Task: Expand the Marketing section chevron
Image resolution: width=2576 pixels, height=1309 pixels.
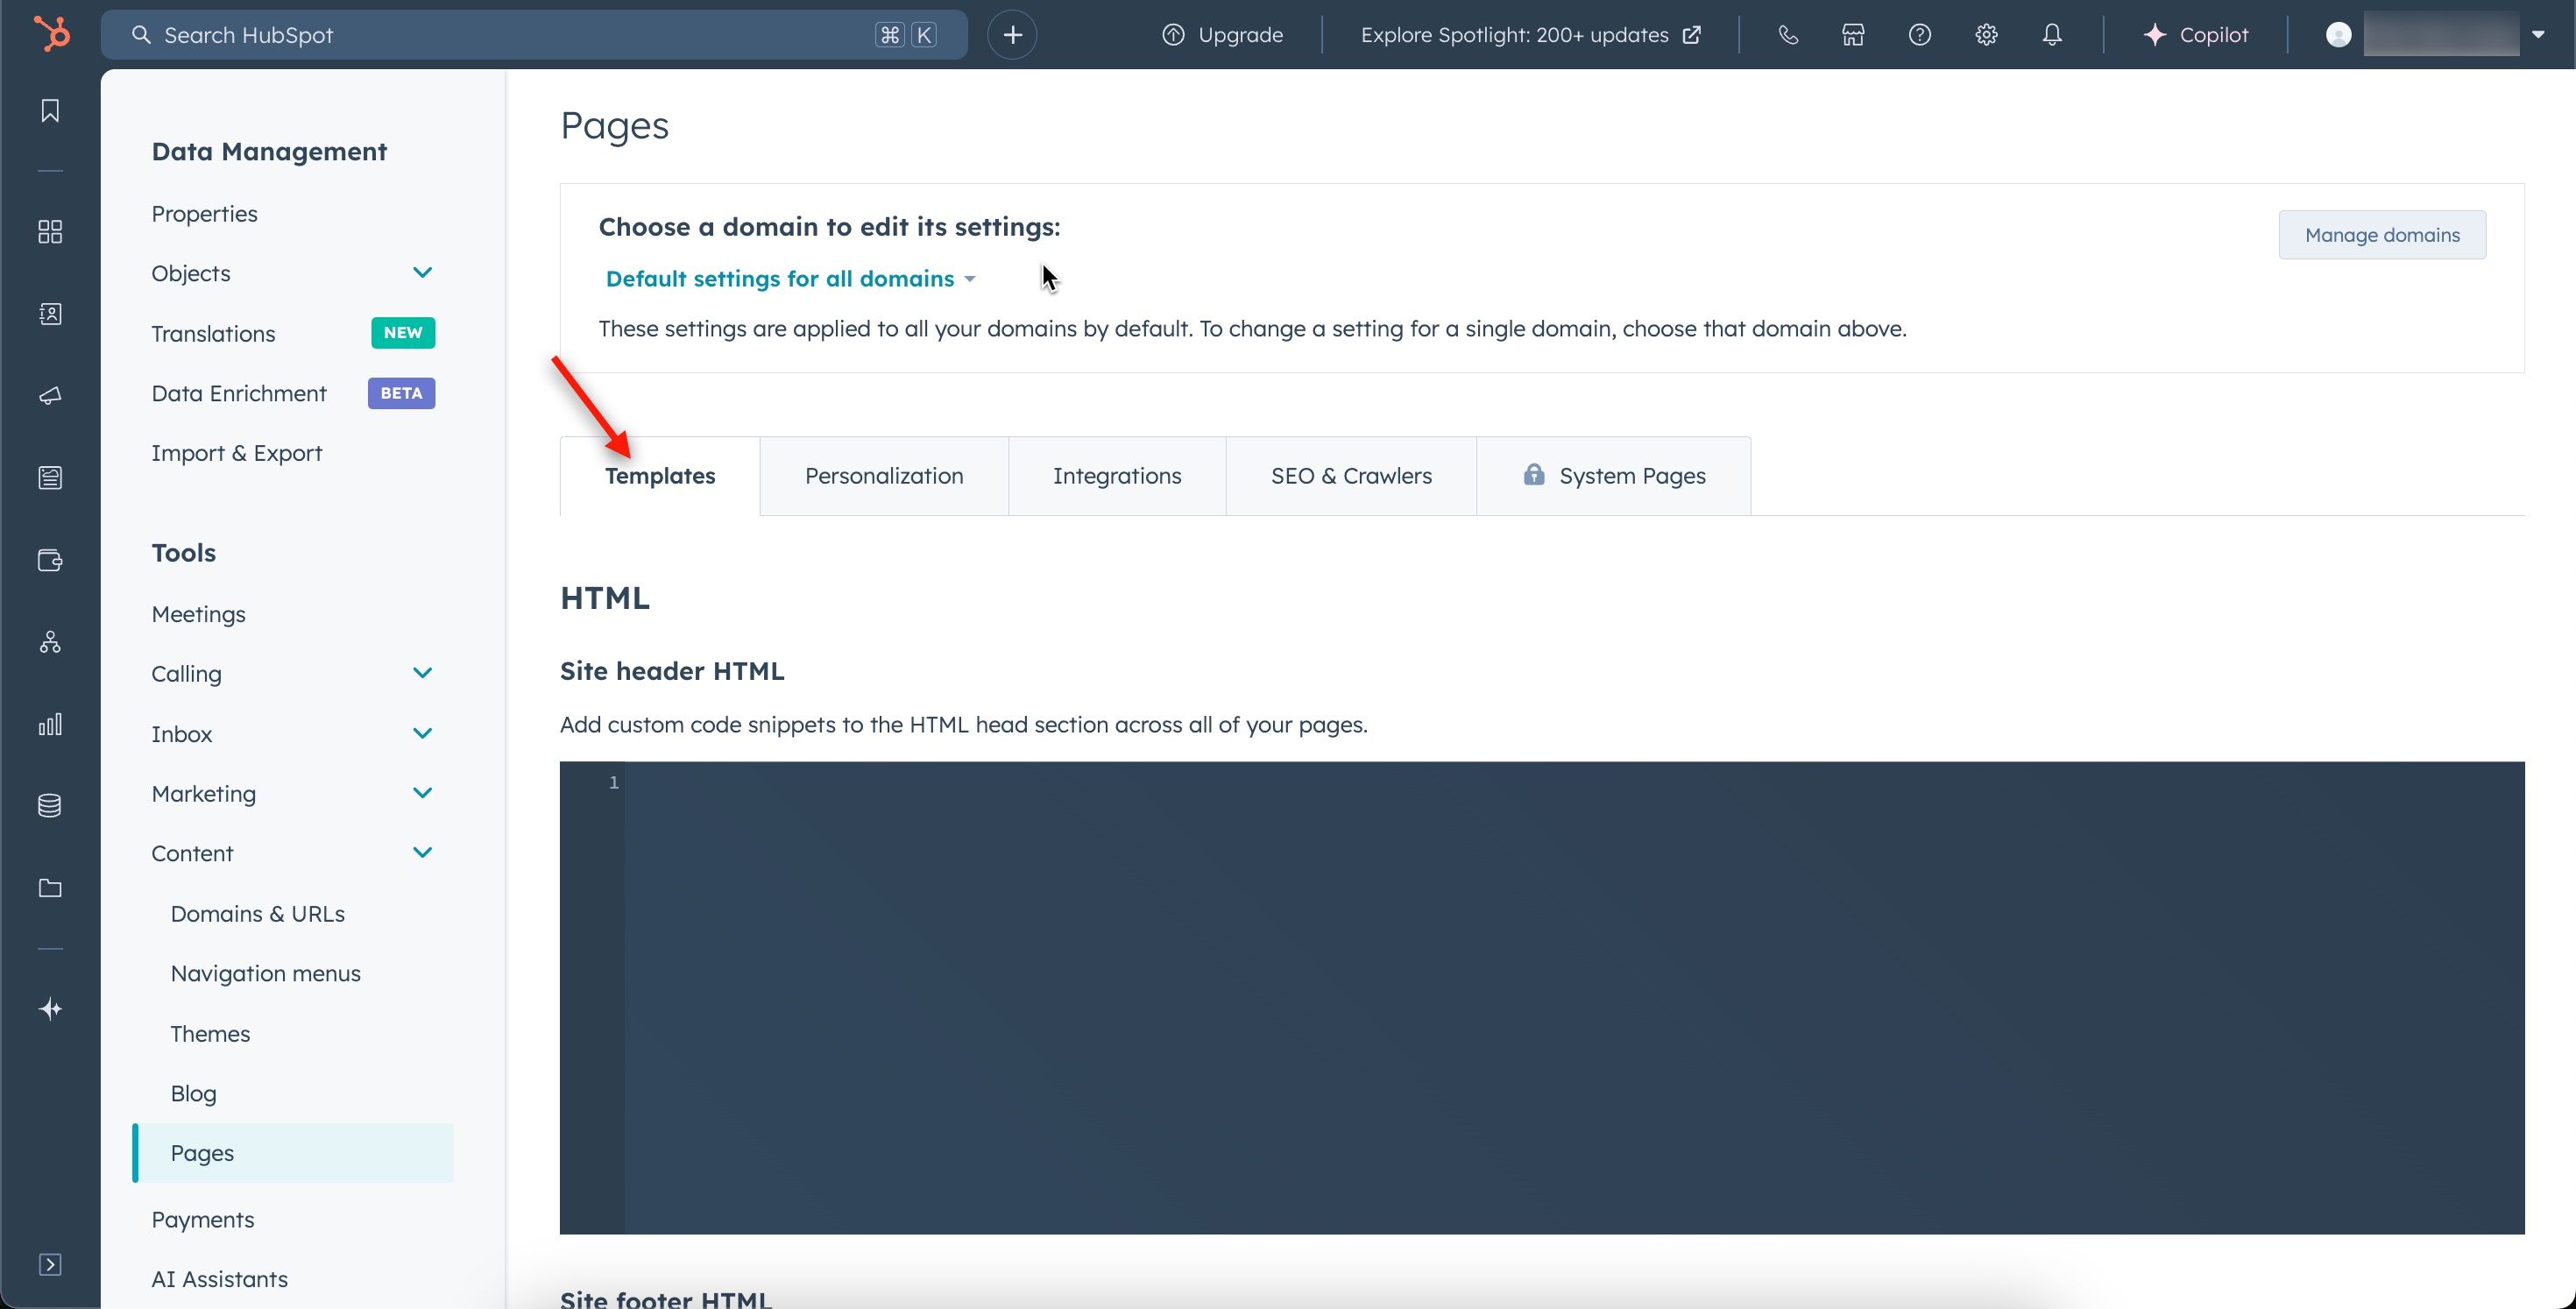Action: (422, 793)
